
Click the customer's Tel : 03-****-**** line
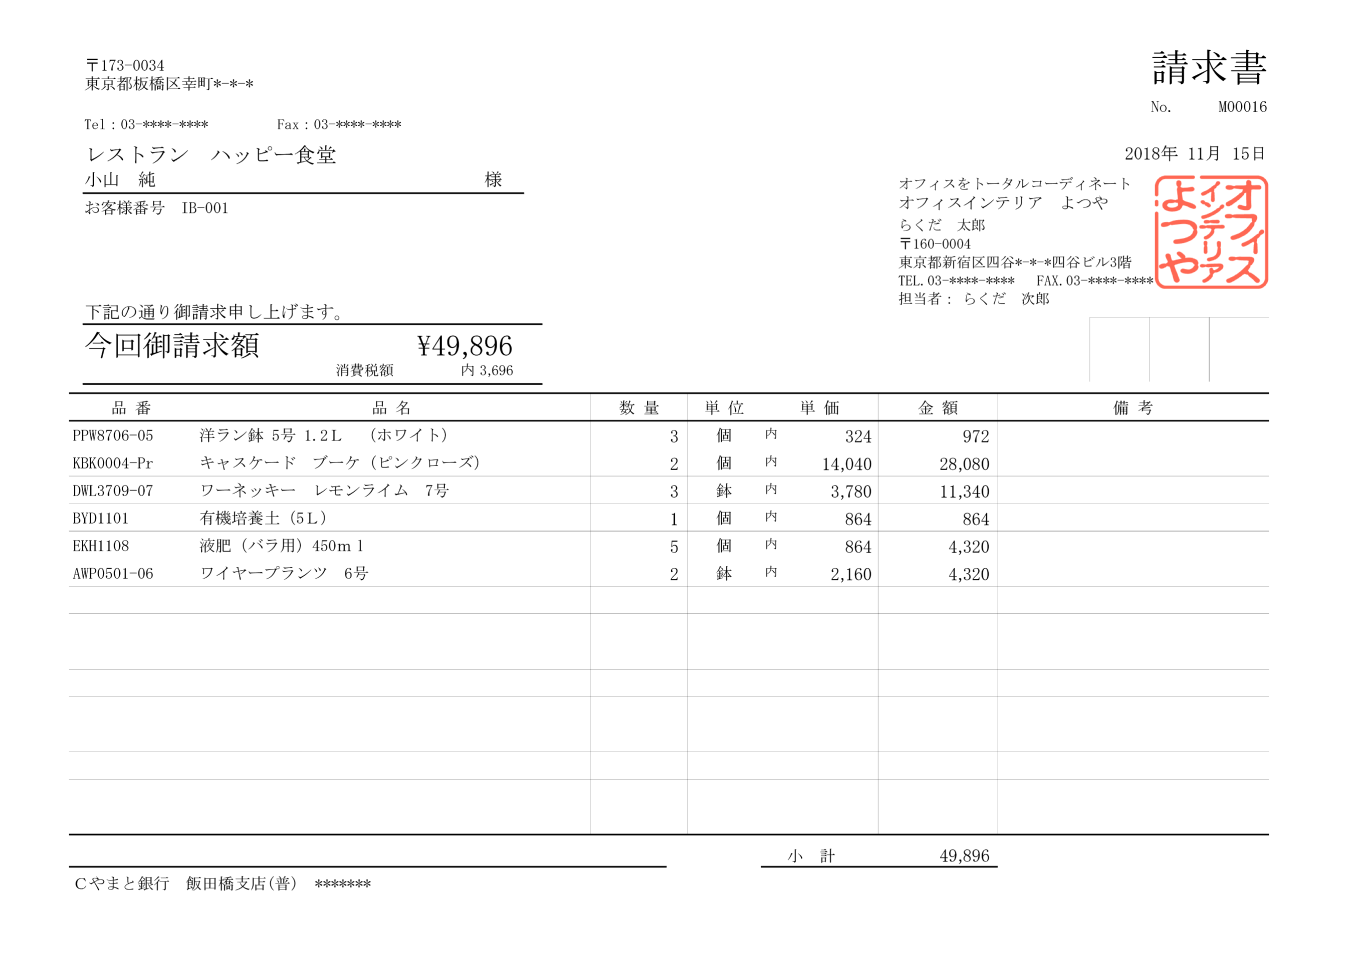(146, 125)
